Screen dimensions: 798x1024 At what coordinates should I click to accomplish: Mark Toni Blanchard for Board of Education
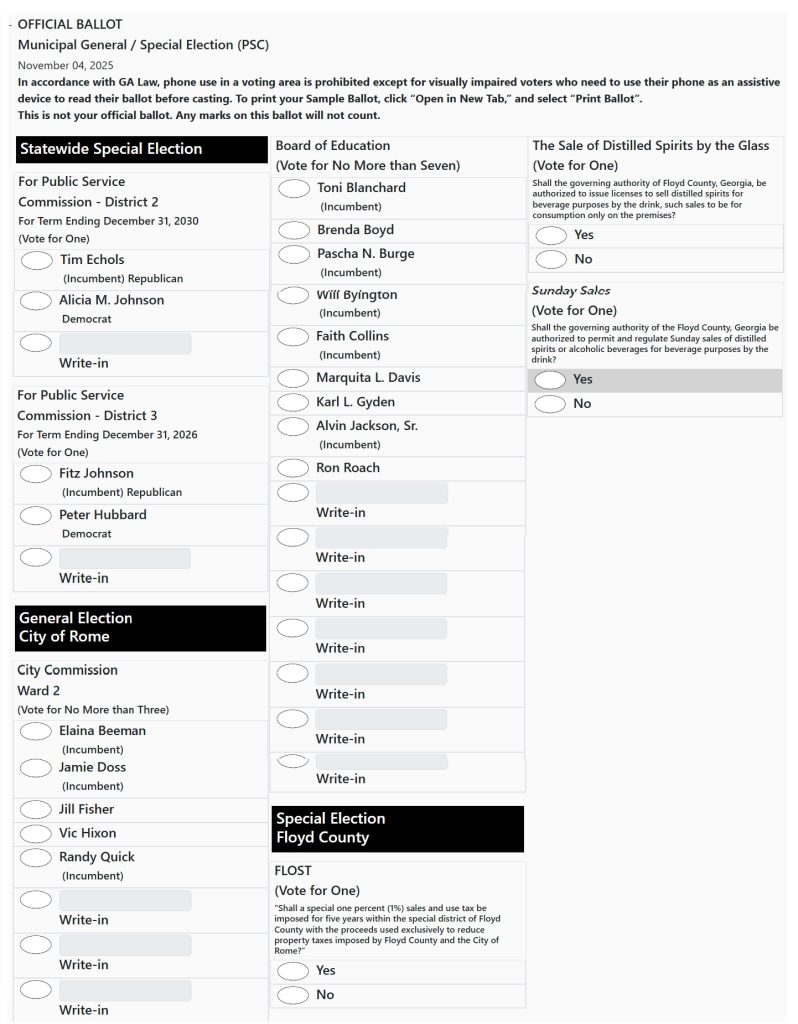point(293,189)
